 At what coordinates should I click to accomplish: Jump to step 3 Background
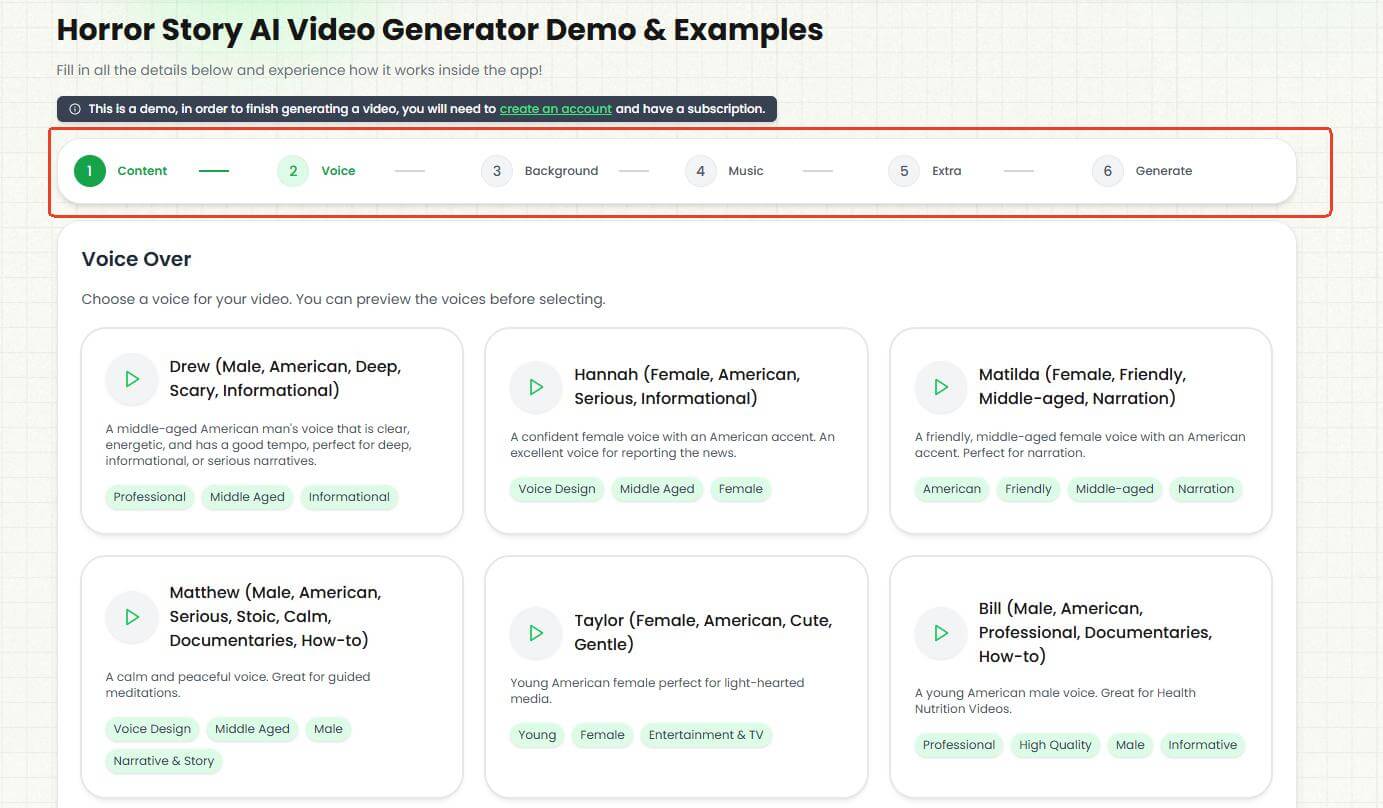coord(497,171)
